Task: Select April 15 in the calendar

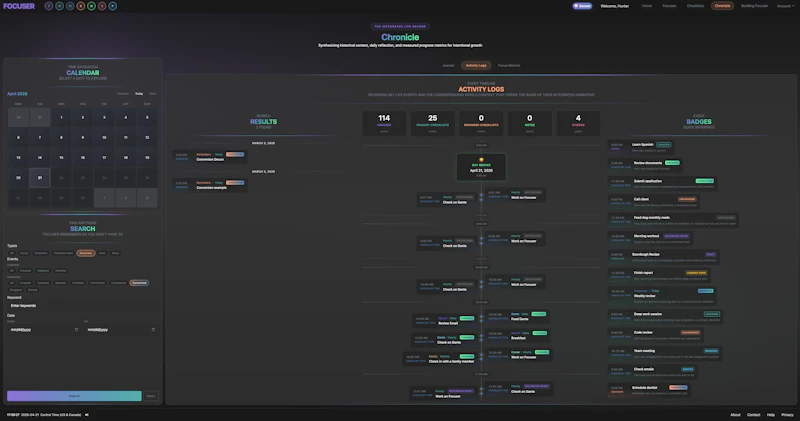Action: [61, 158]
